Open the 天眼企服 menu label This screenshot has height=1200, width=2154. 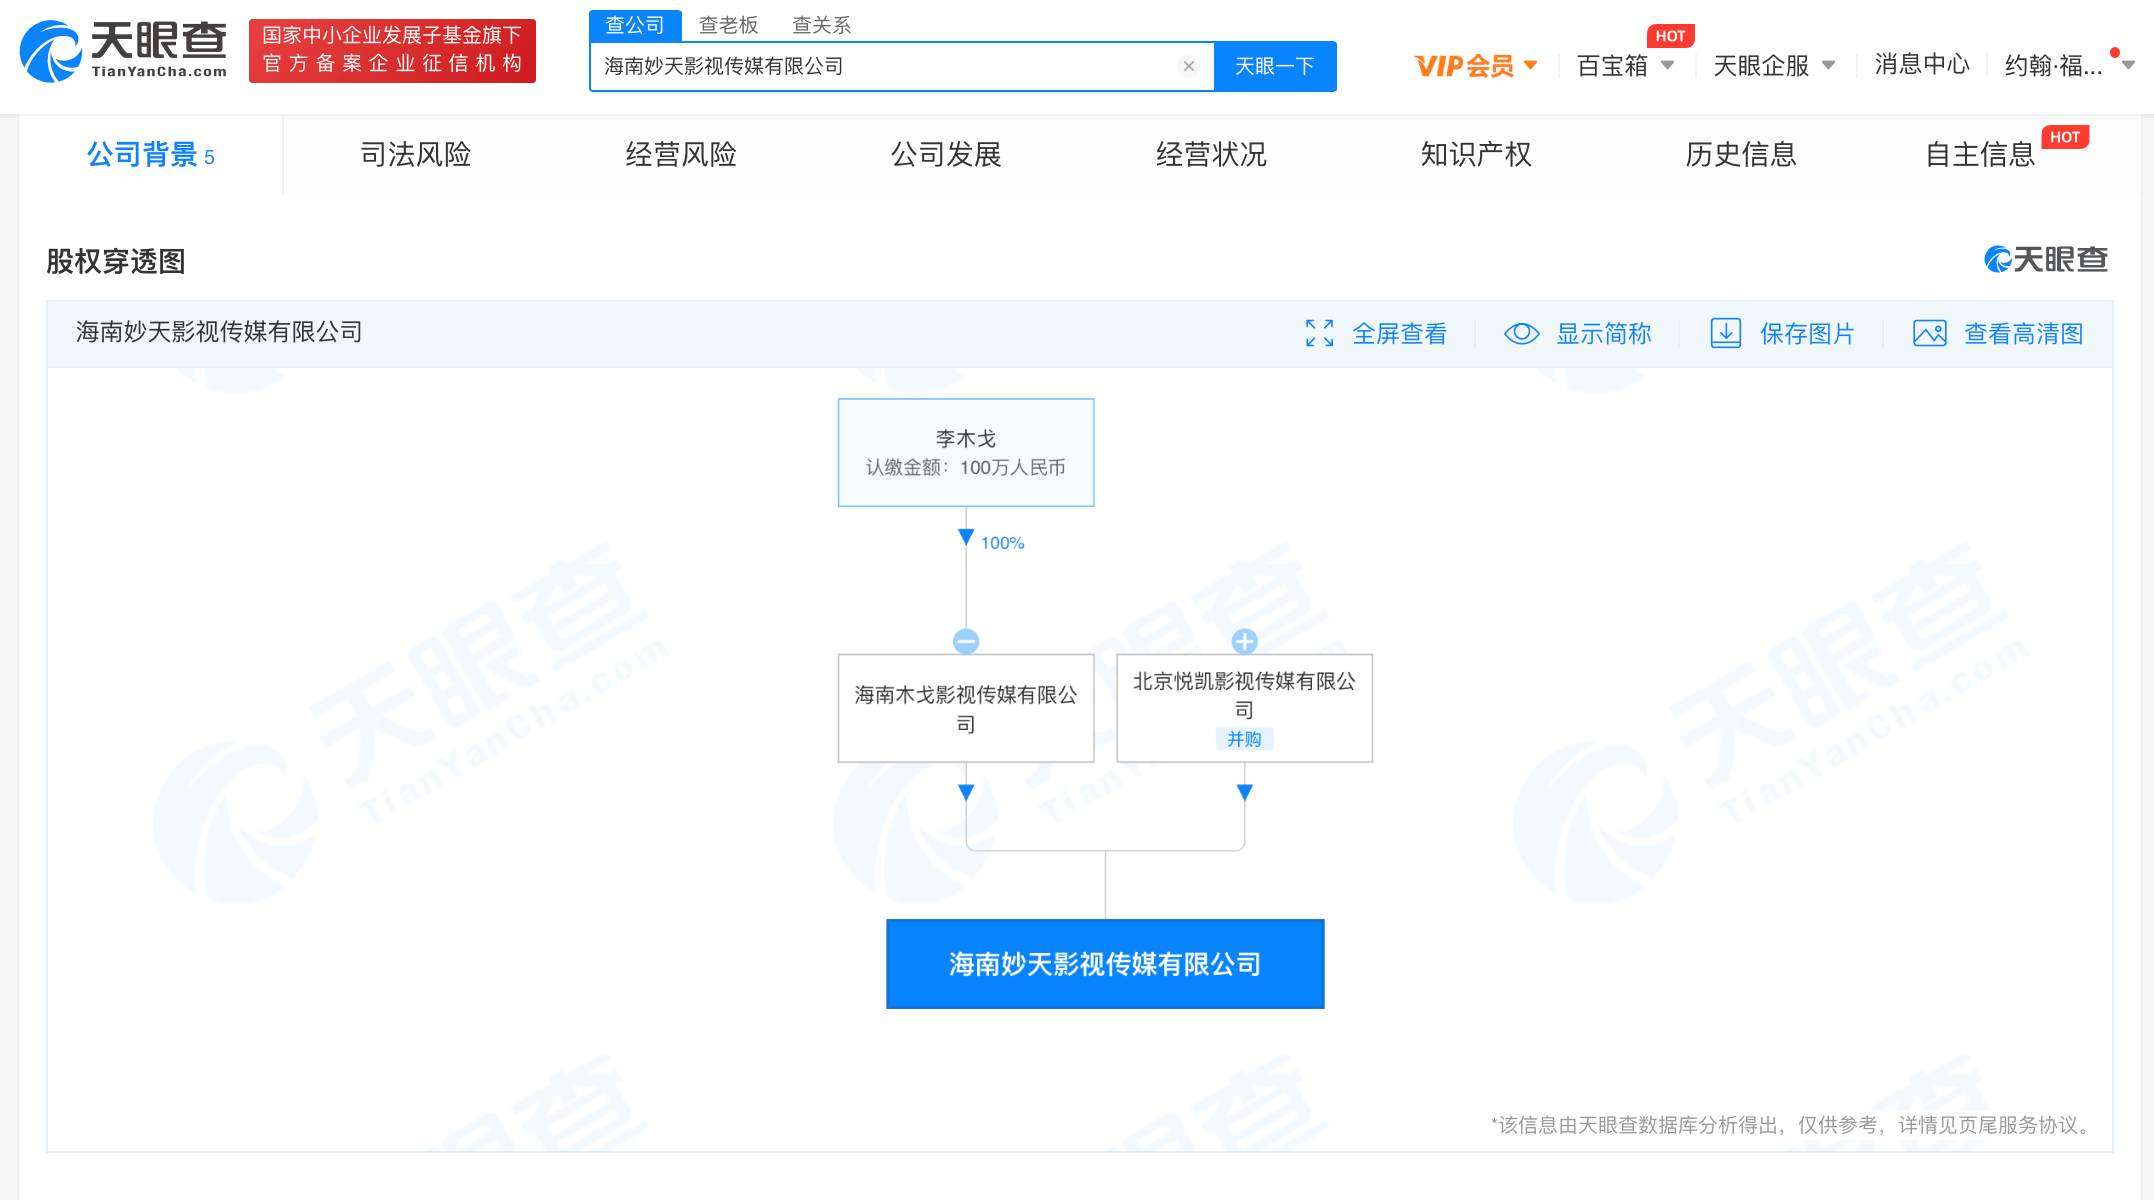1761,66
